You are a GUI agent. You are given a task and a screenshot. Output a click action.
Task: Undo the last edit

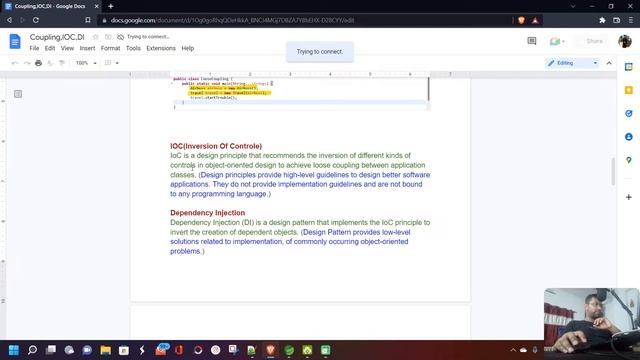pyautogui.click(x=15, y=63)
